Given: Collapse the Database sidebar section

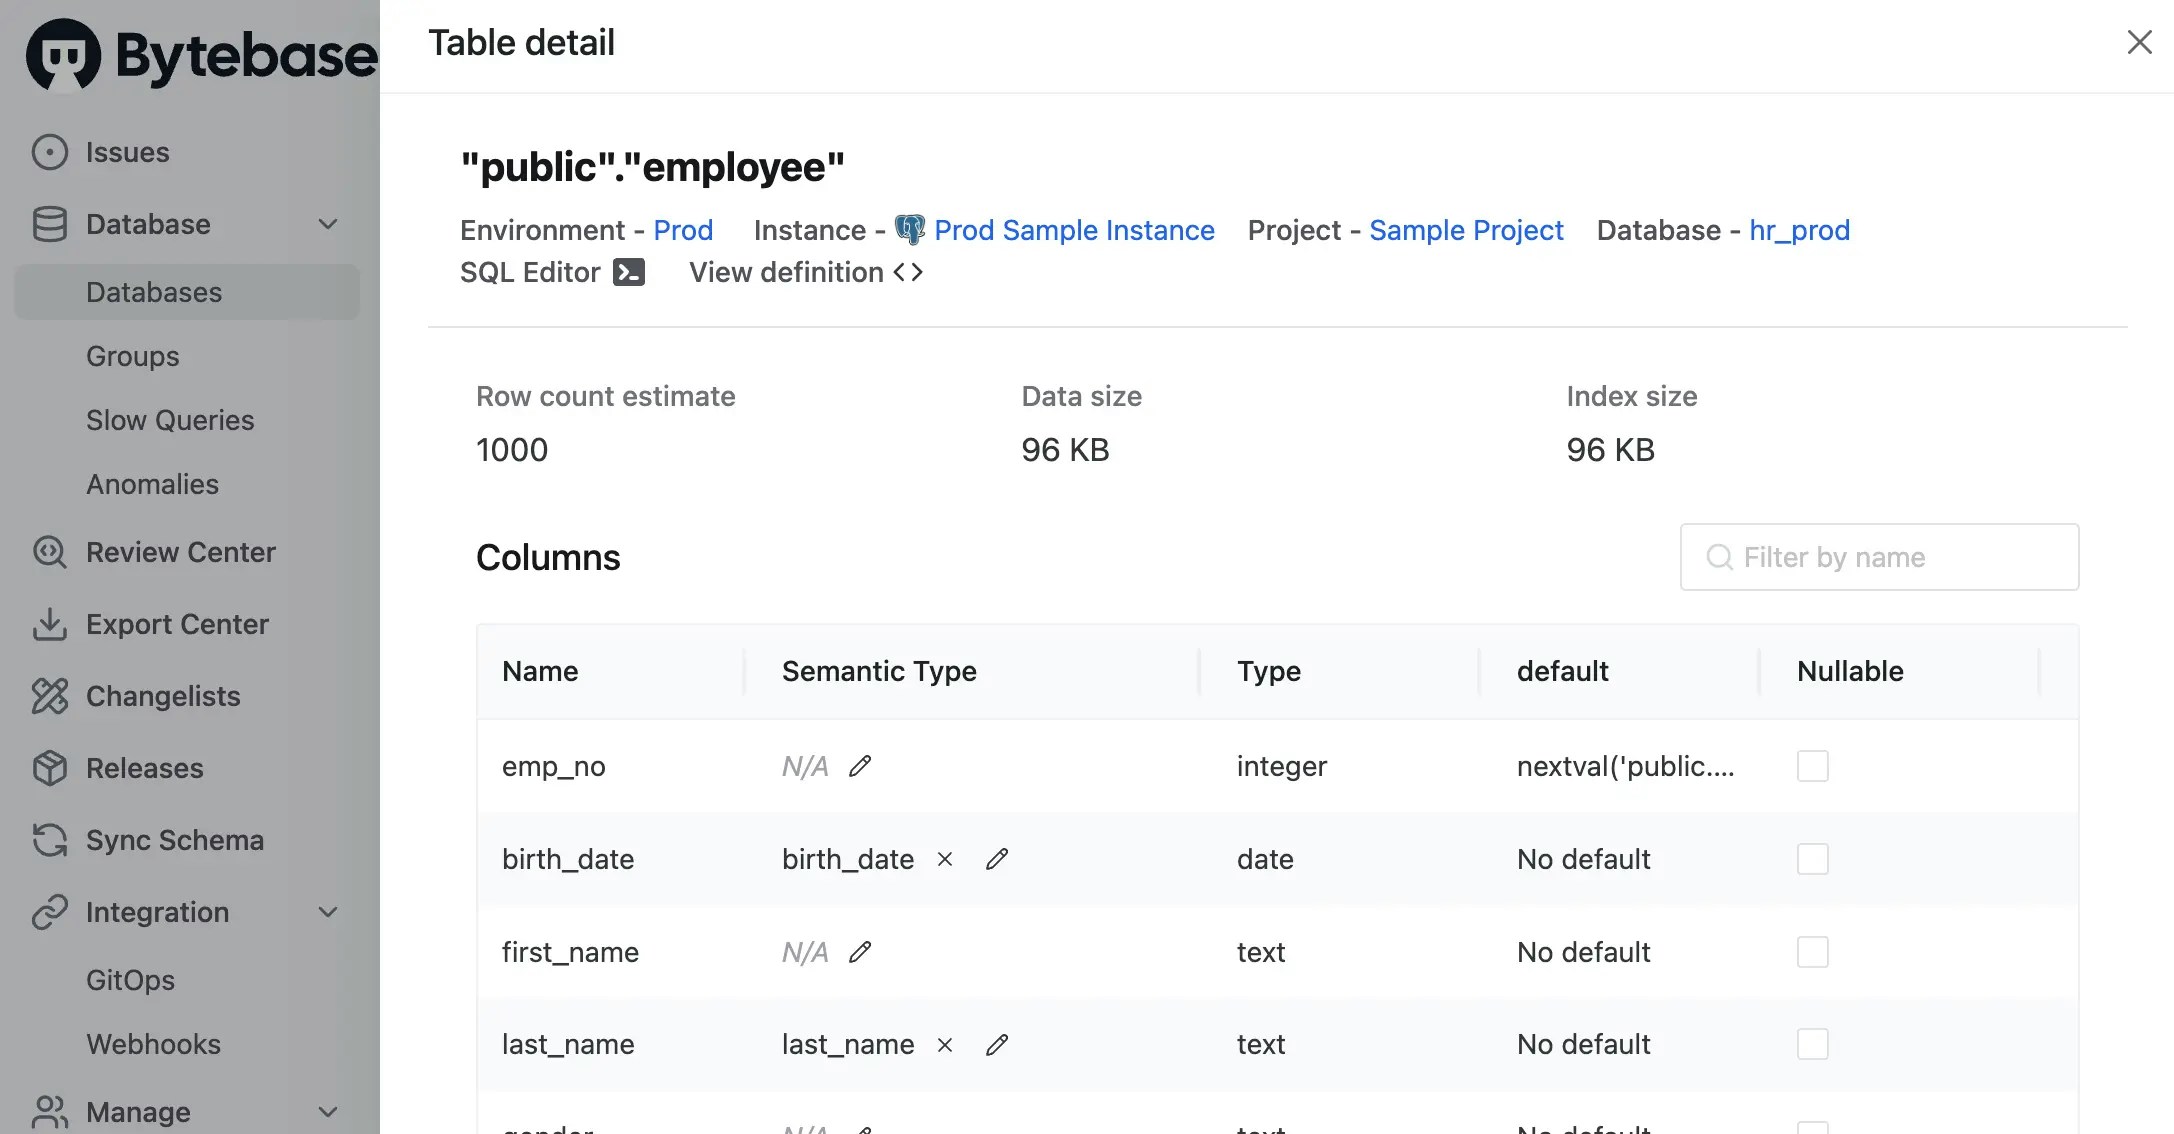Looking at the screenshot, I should [x=328, y=224].
